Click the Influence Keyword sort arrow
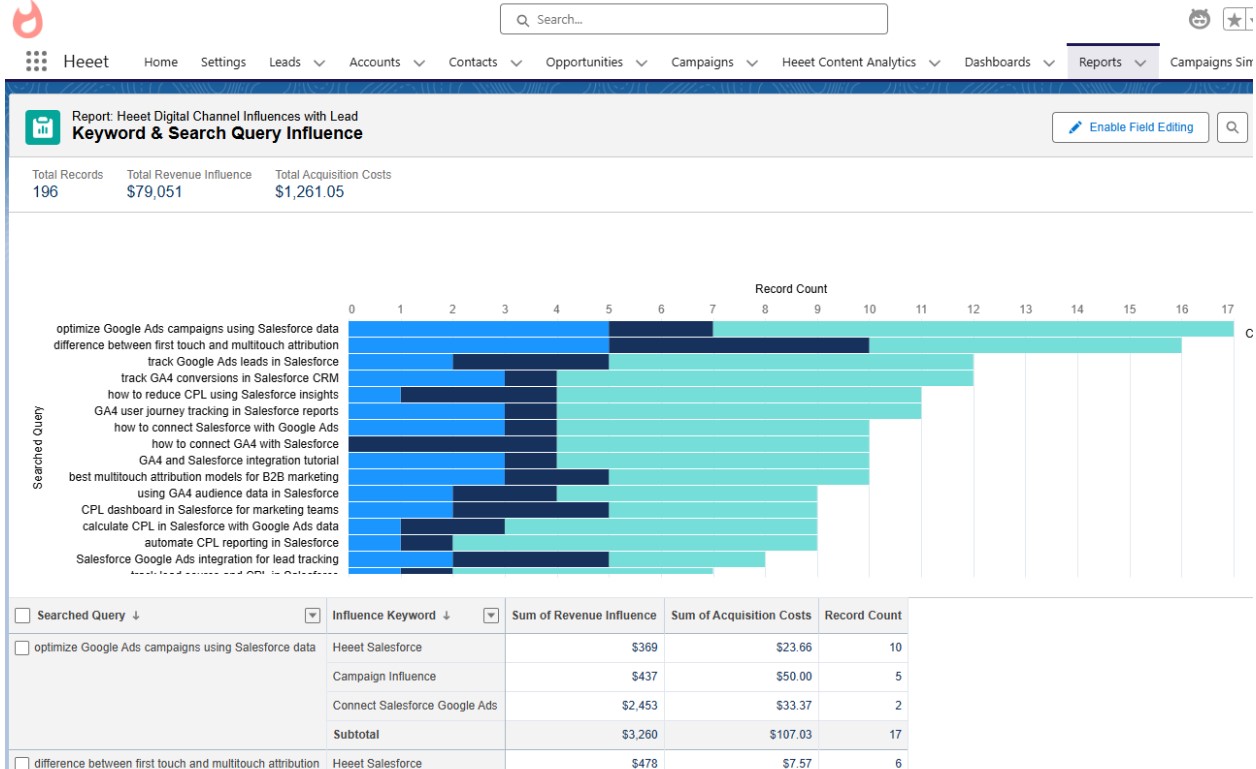The height and width of the screenshot is (769, 1256). point(446,616)
